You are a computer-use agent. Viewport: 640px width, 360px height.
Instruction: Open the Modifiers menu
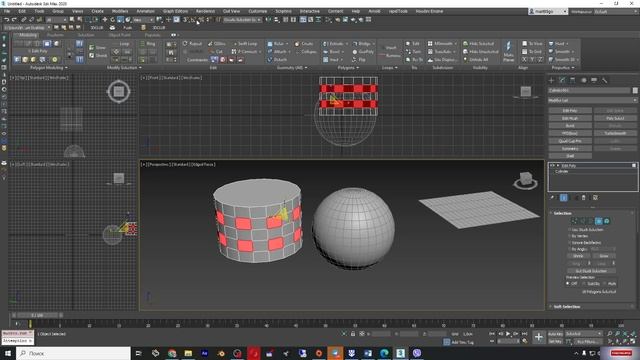[120, 11]
